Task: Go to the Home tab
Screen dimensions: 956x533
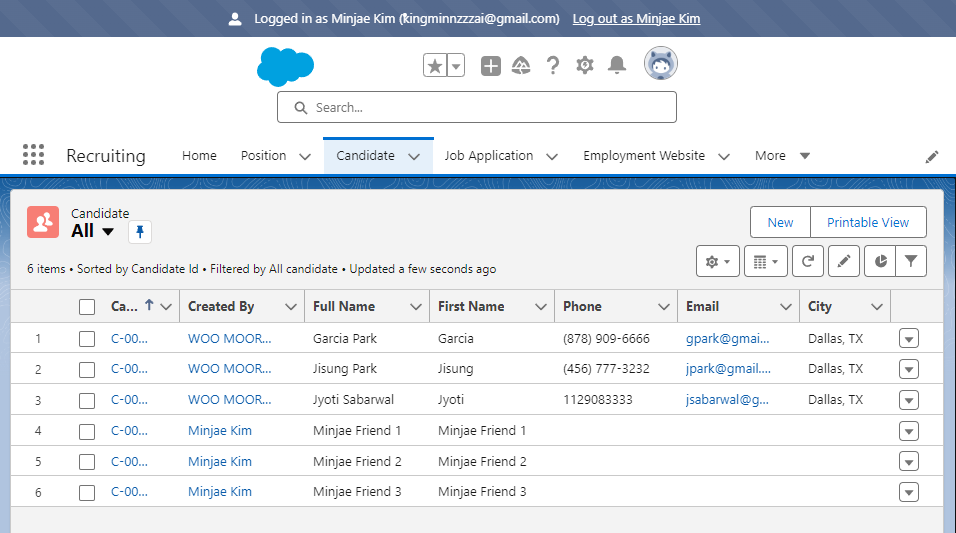Action: point(199,156)
